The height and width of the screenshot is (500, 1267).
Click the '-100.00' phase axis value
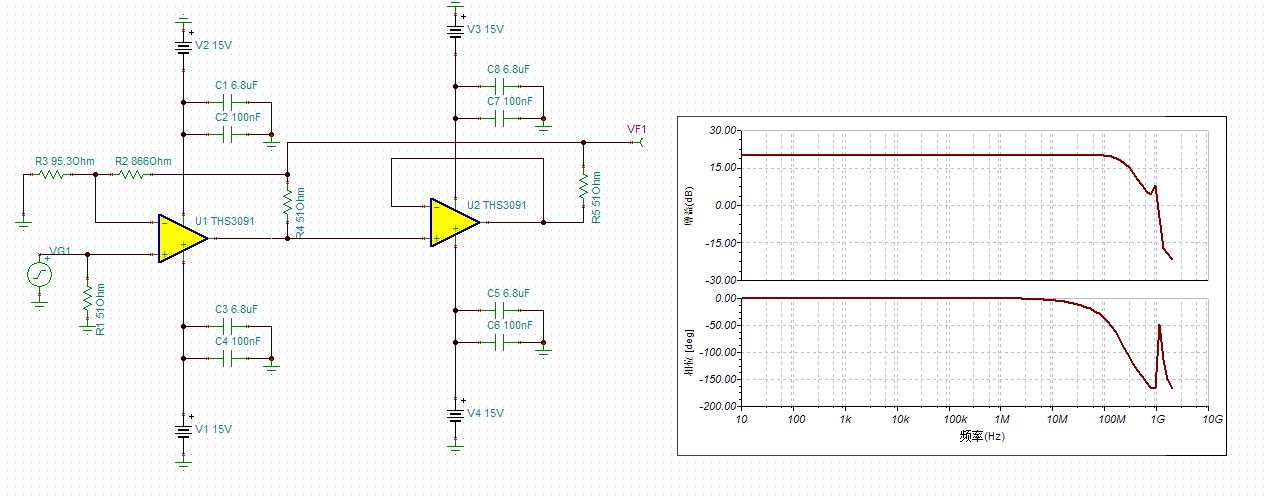pyautogui.click(x=719, y=353)
